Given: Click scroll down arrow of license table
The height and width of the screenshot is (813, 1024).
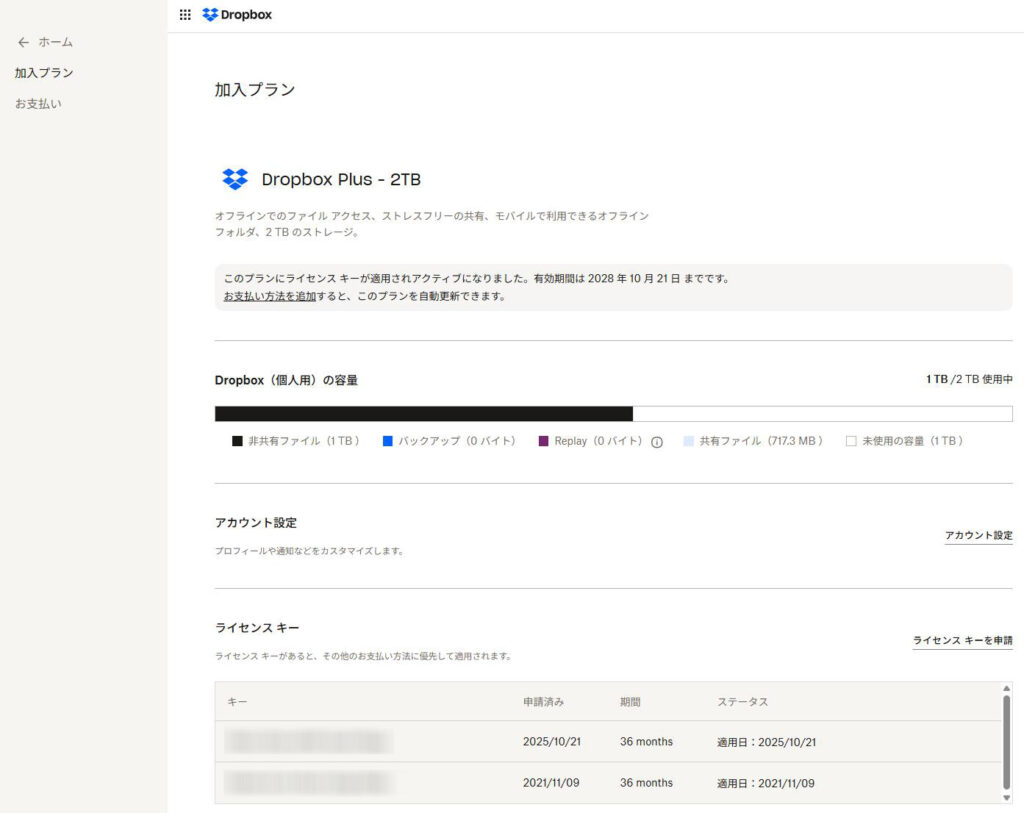Looking at the screenshot, I should (x=1006, y=797).
